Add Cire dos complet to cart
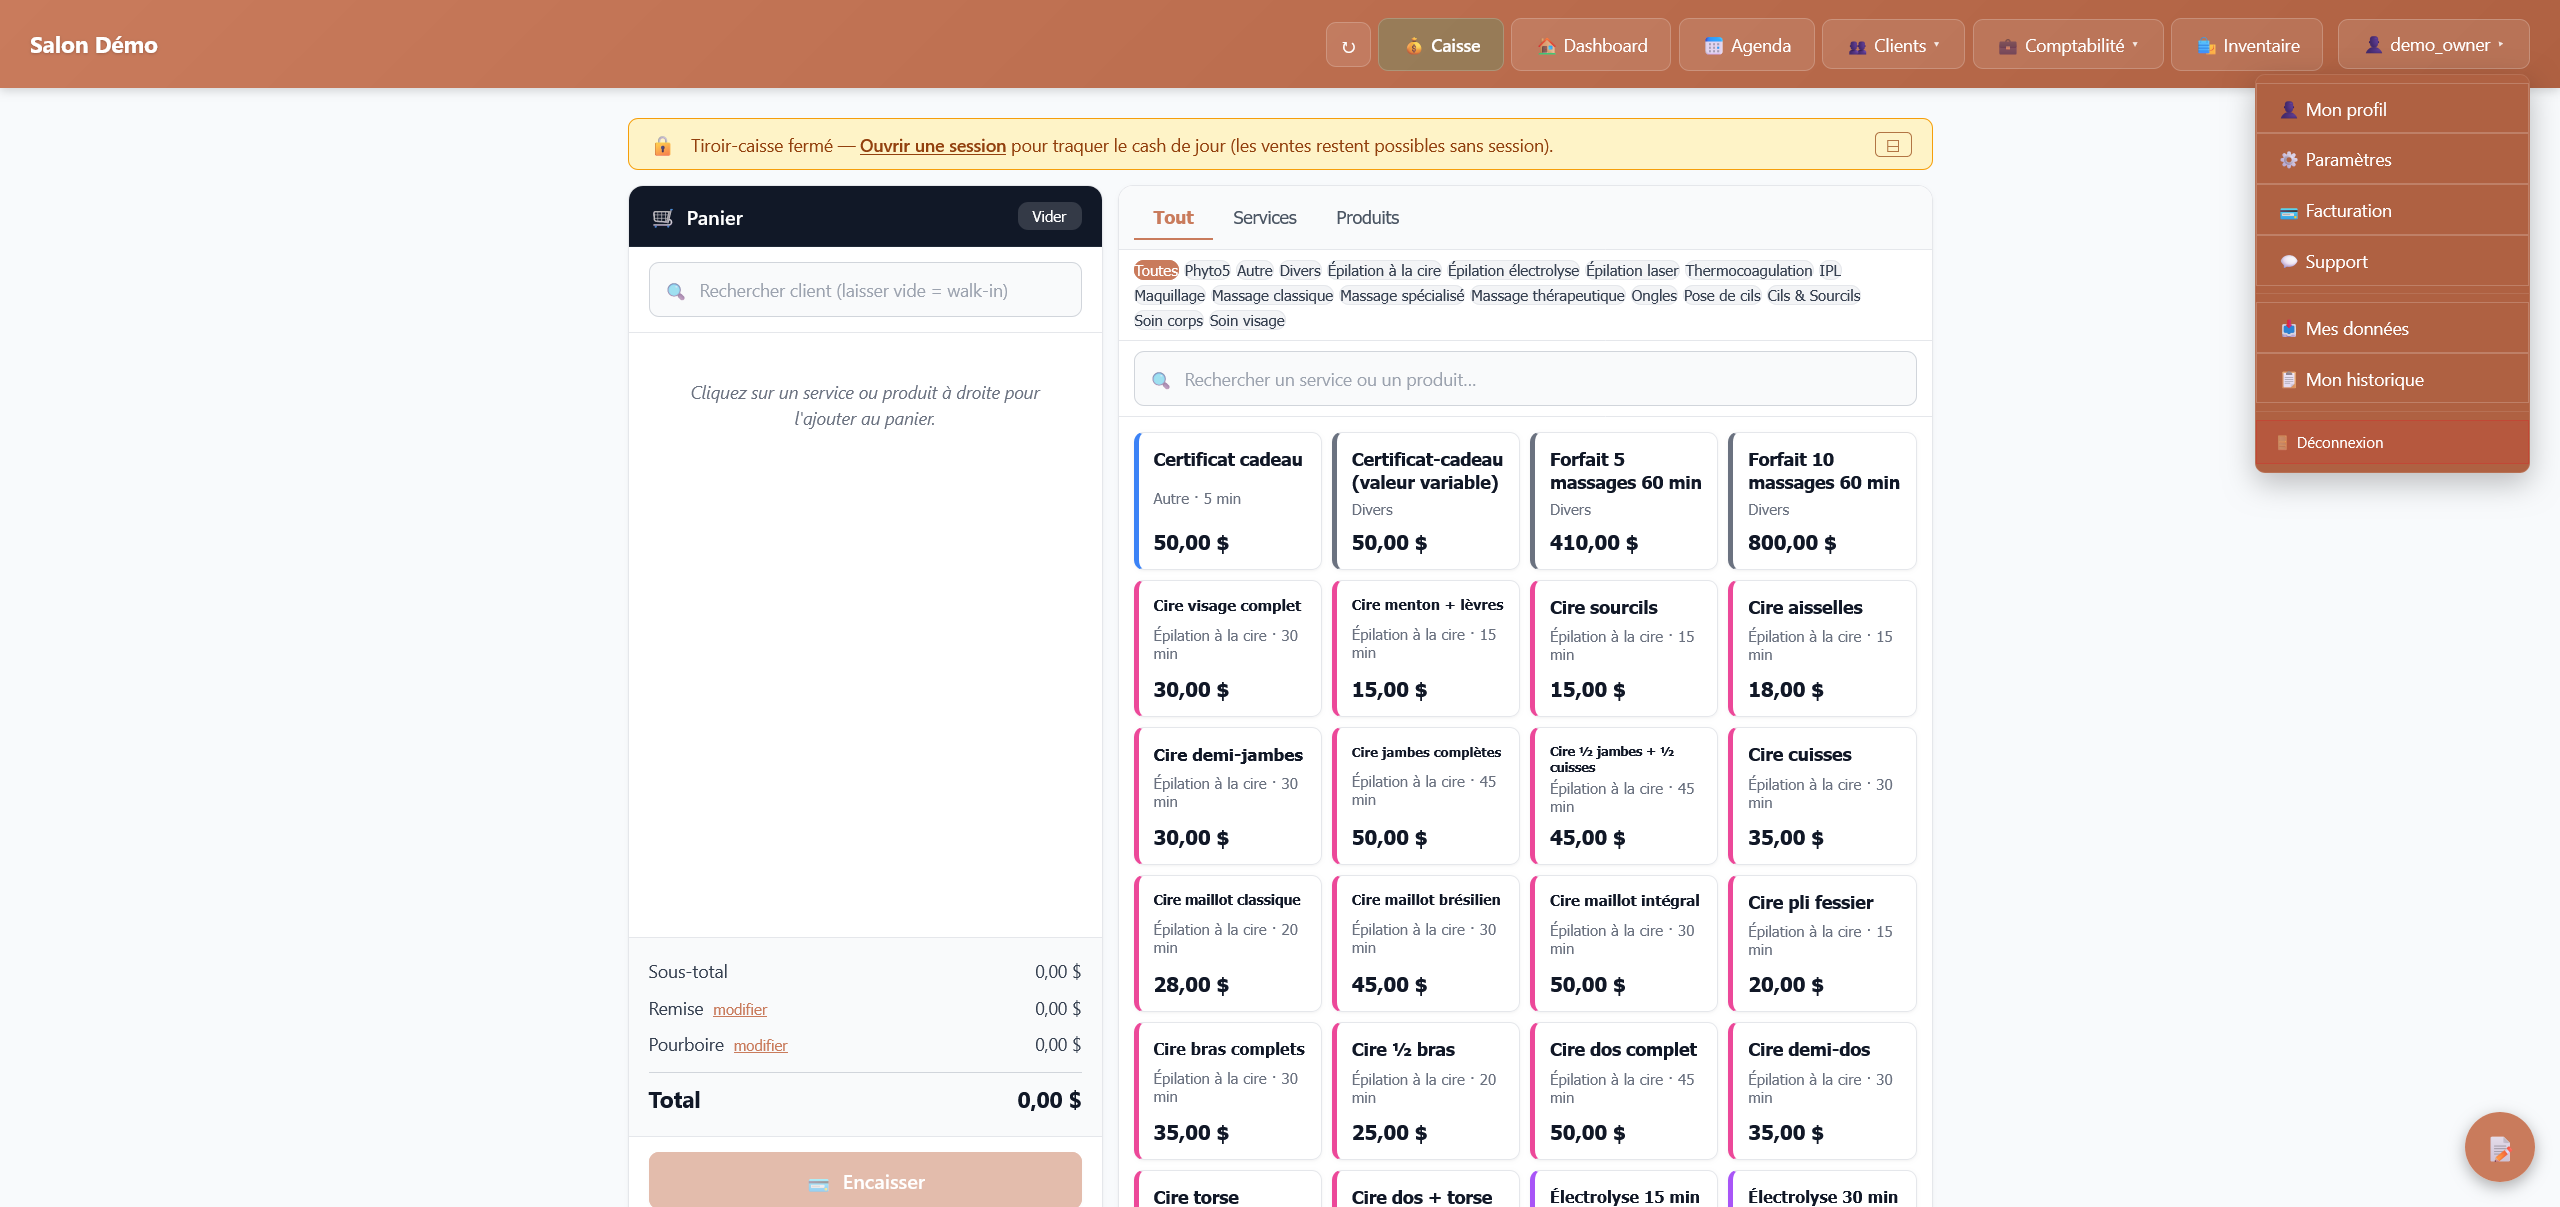This screenshot has height=1207, width=2560. coord(1624,1091)
